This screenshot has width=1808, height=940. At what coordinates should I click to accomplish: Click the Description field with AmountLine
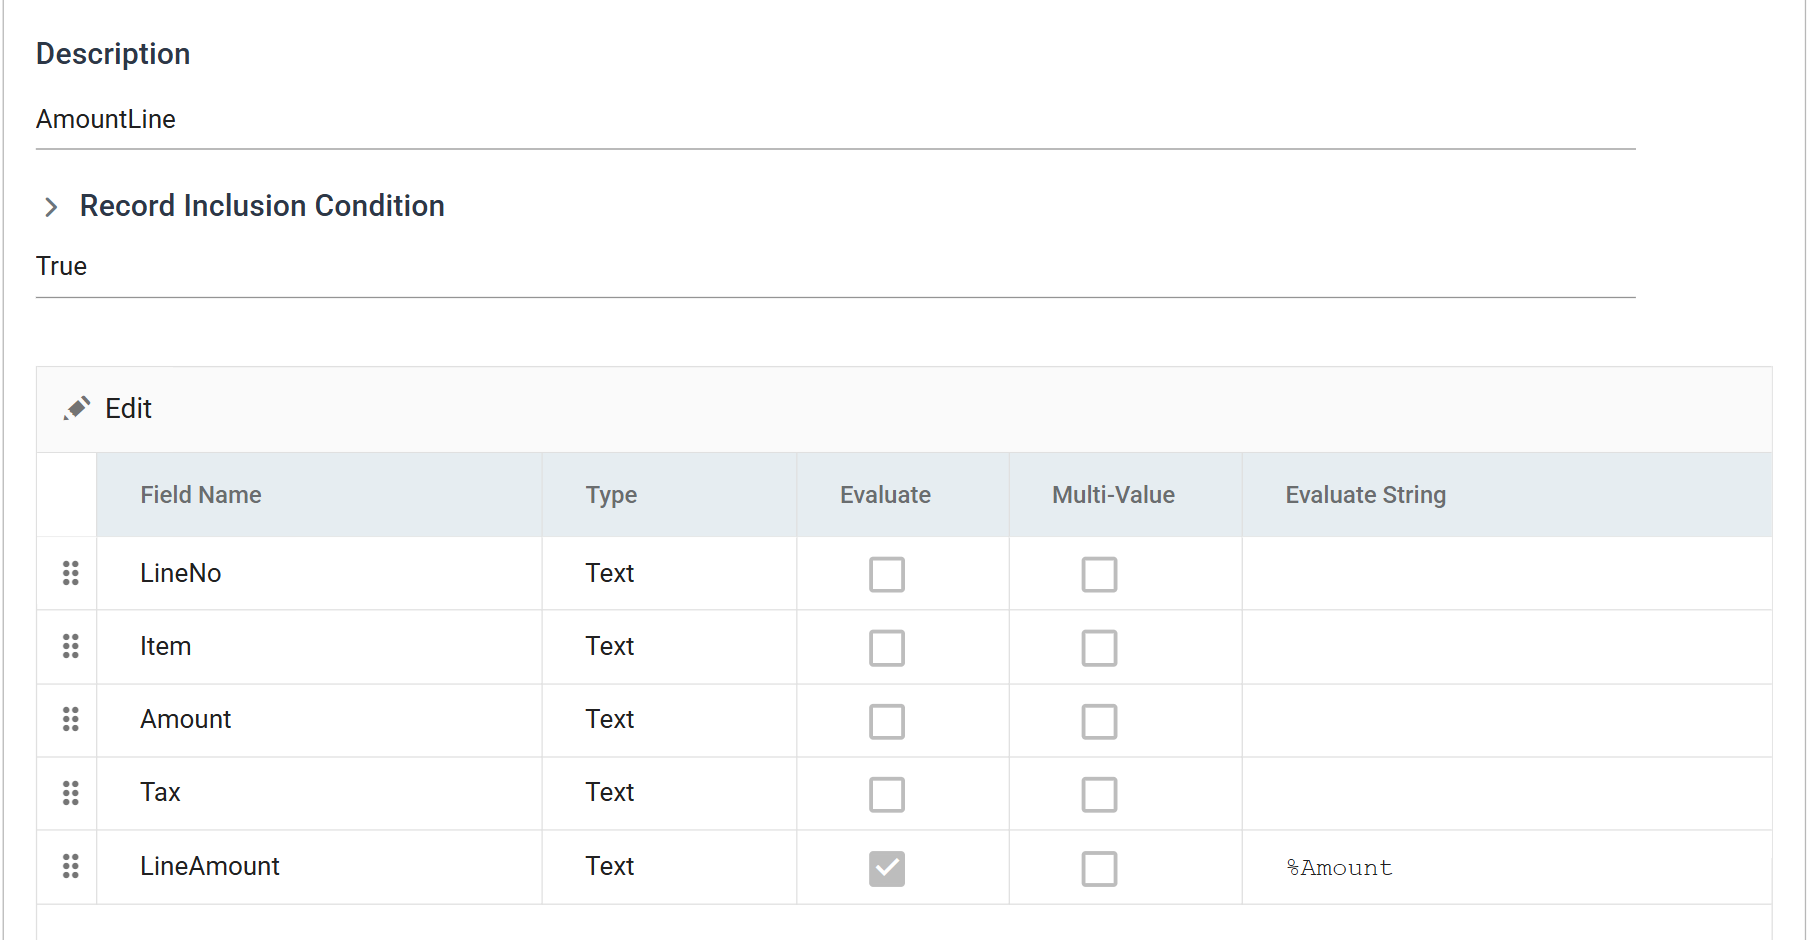[835, 120]
